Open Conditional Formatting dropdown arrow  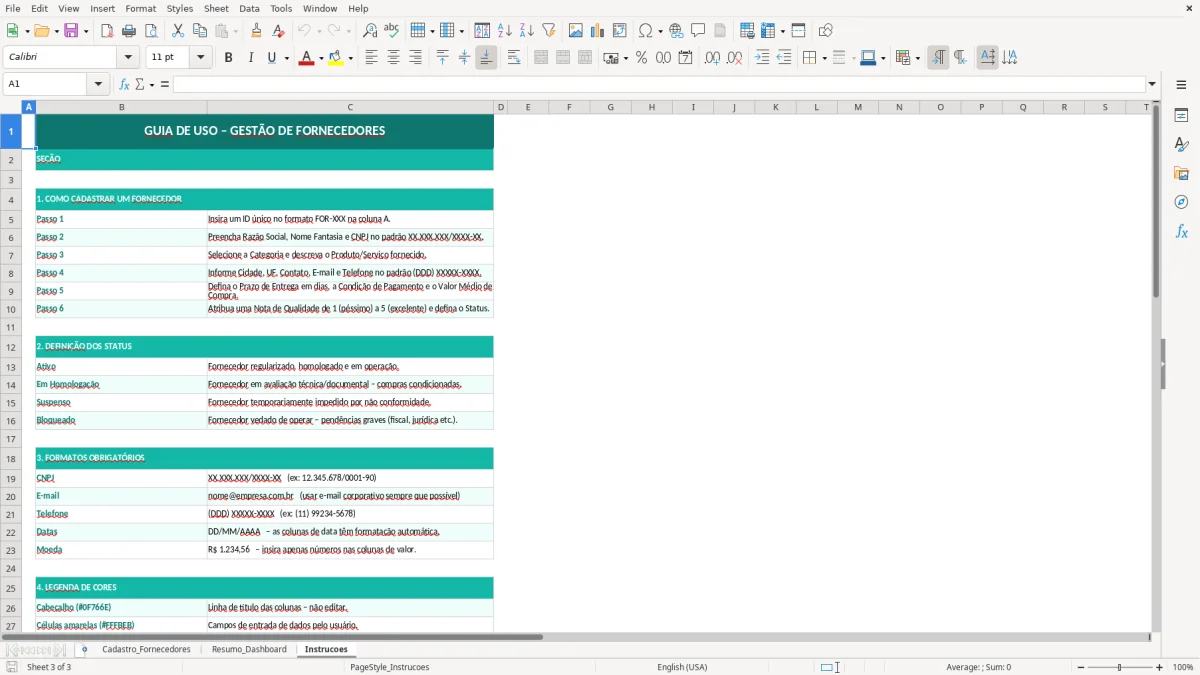(x=917, y=58)
